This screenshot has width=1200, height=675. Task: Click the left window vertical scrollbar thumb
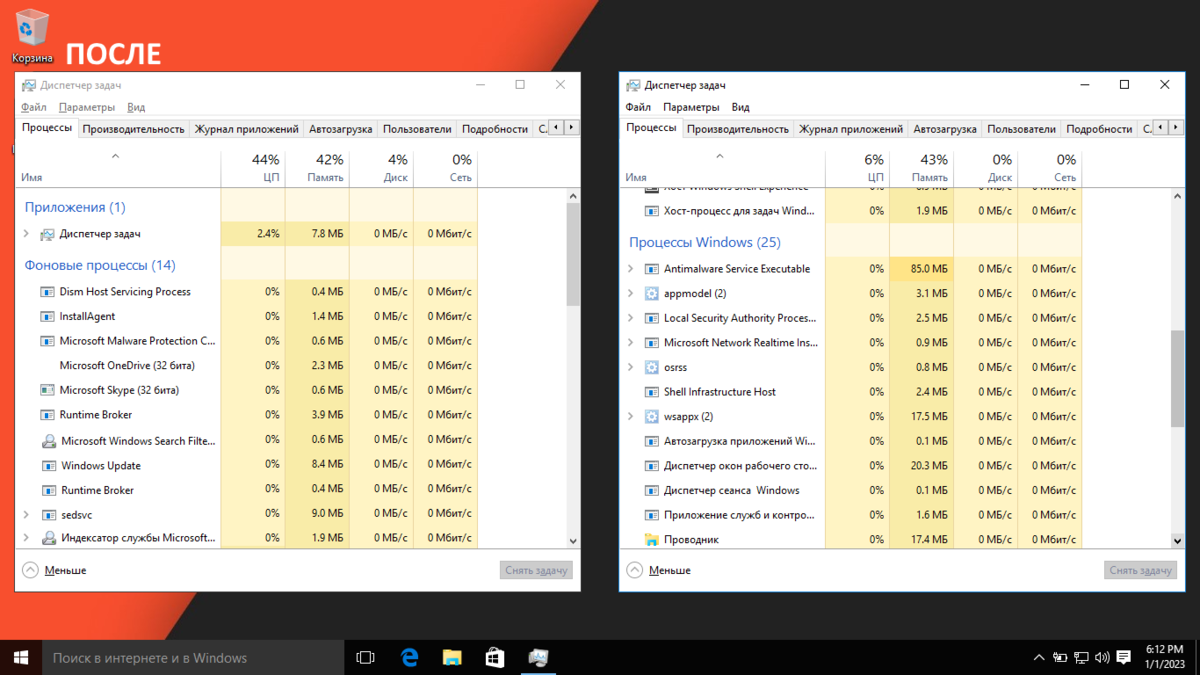pyautogui.click(x=573, y=253)
